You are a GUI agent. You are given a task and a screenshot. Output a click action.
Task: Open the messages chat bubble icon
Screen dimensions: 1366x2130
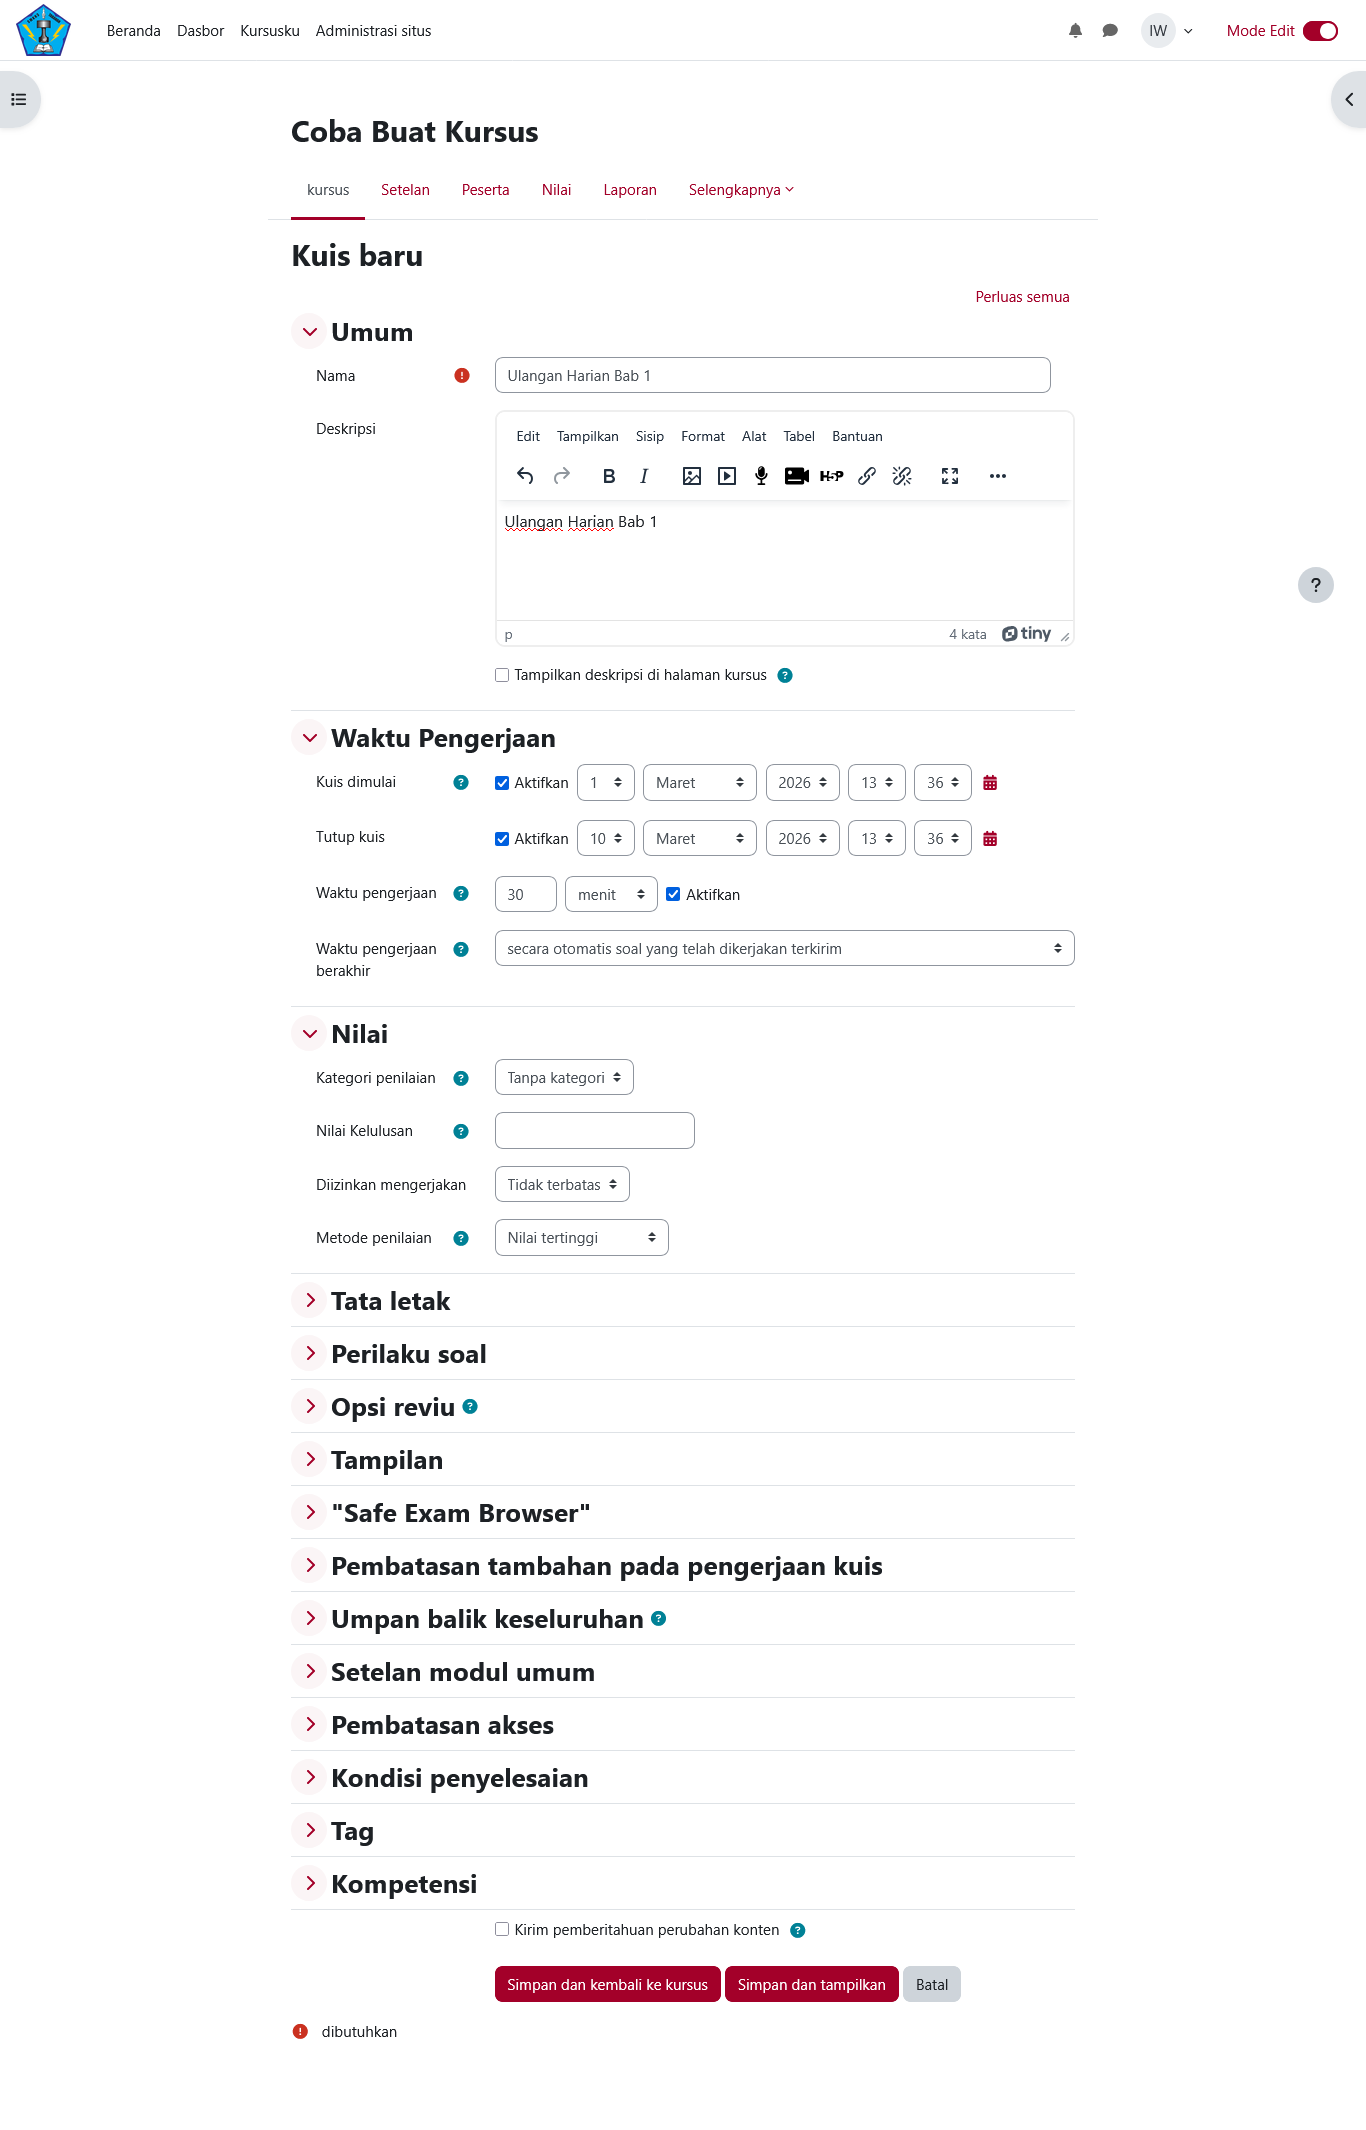pyautogui.click(x=1110, y=31)
